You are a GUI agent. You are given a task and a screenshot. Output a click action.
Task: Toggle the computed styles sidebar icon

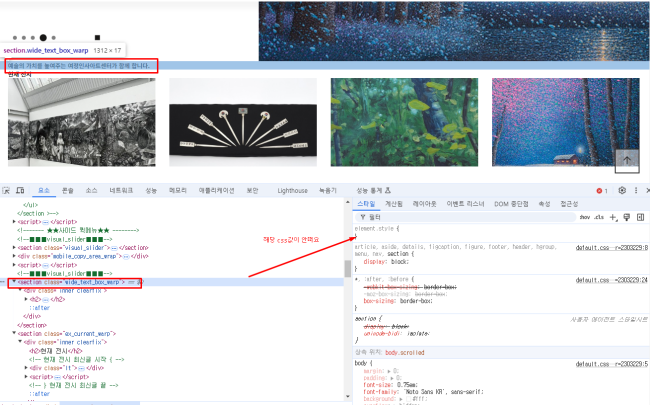coord(640,217)
